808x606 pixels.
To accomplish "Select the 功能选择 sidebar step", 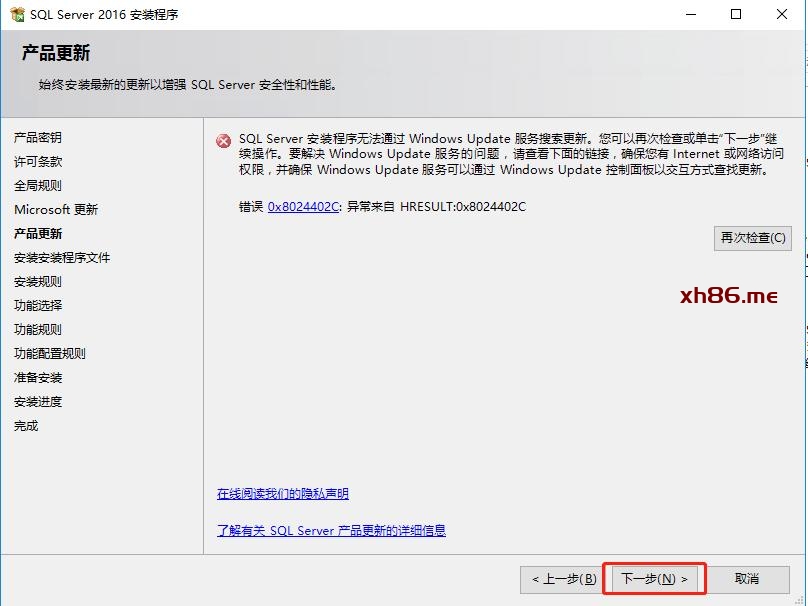I will coord(38,306).
